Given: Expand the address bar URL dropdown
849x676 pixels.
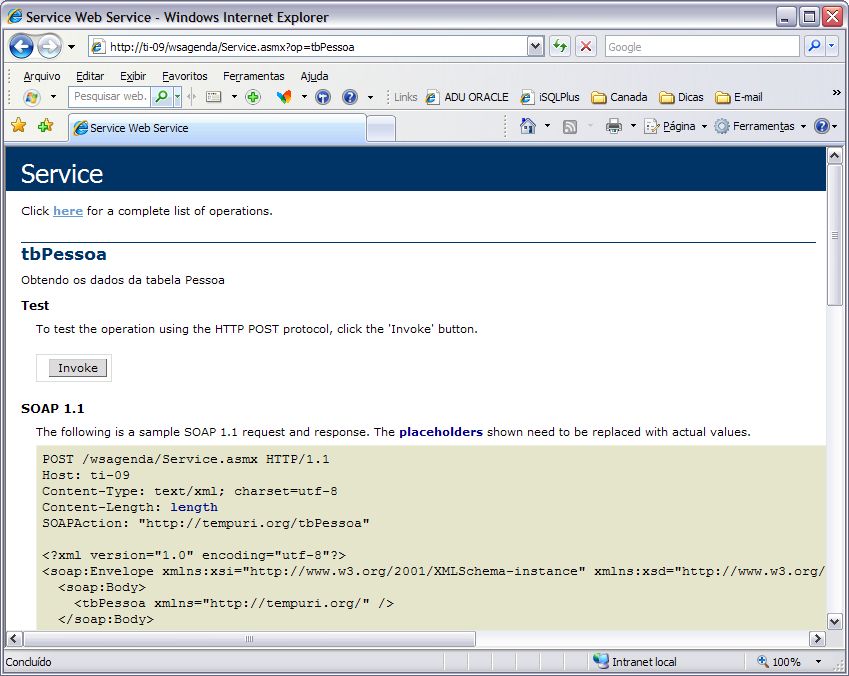Looking at the screenshot, I should pos(535,47).
